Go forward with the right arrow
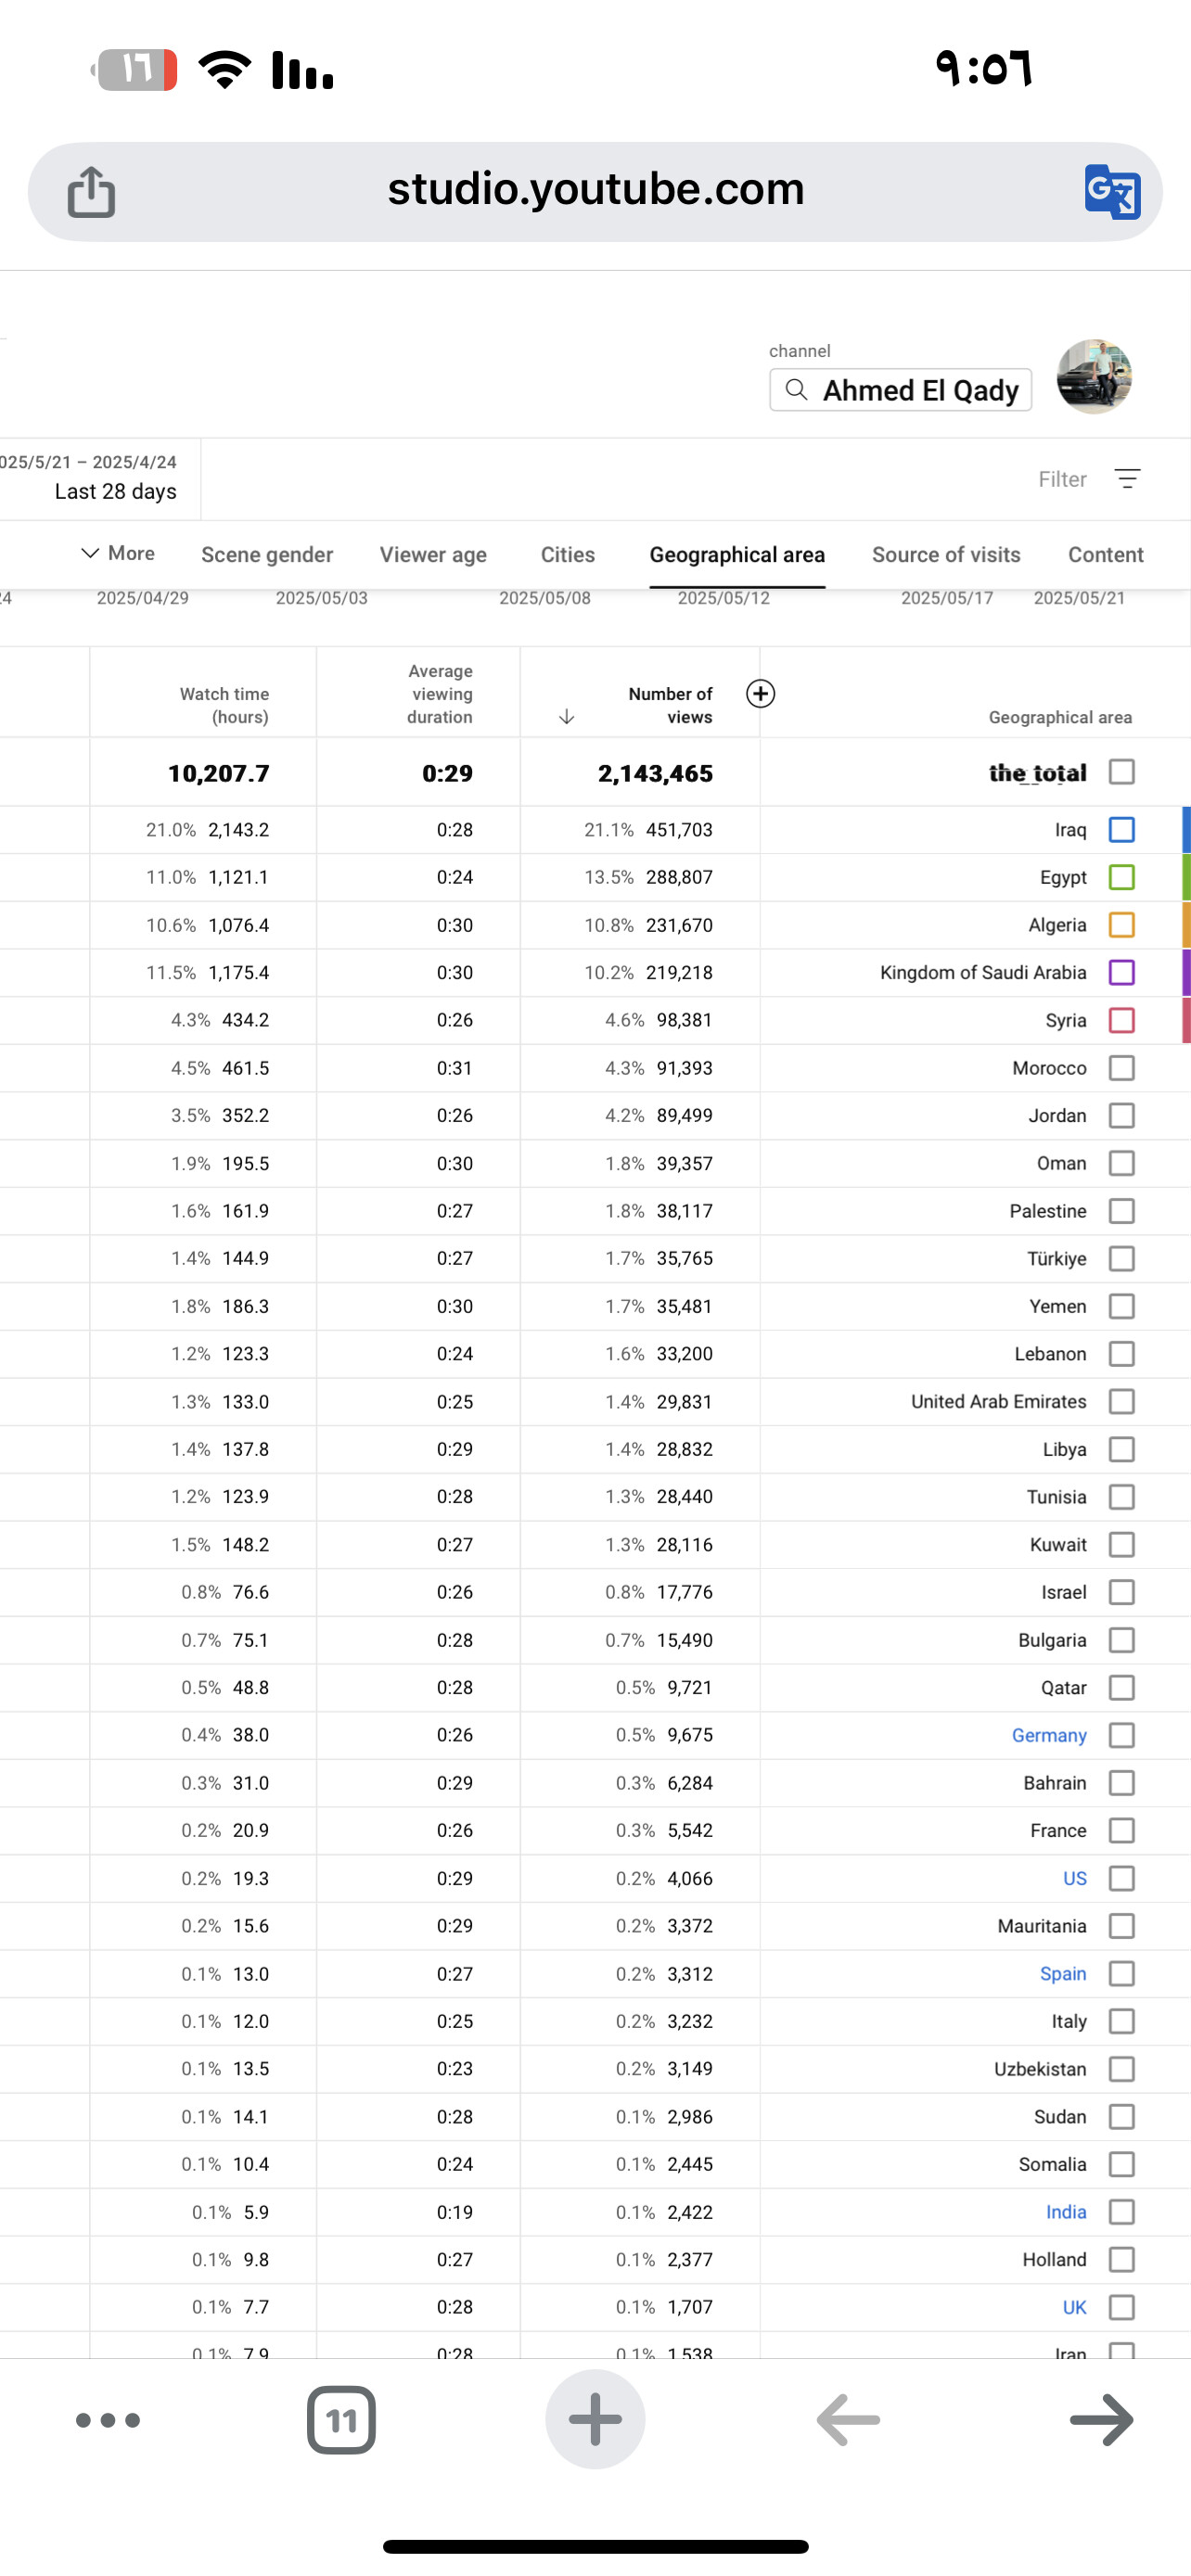The width and height of the screenshot is (1191, 2576). pyautogui.click(x=1101, y=2420)
